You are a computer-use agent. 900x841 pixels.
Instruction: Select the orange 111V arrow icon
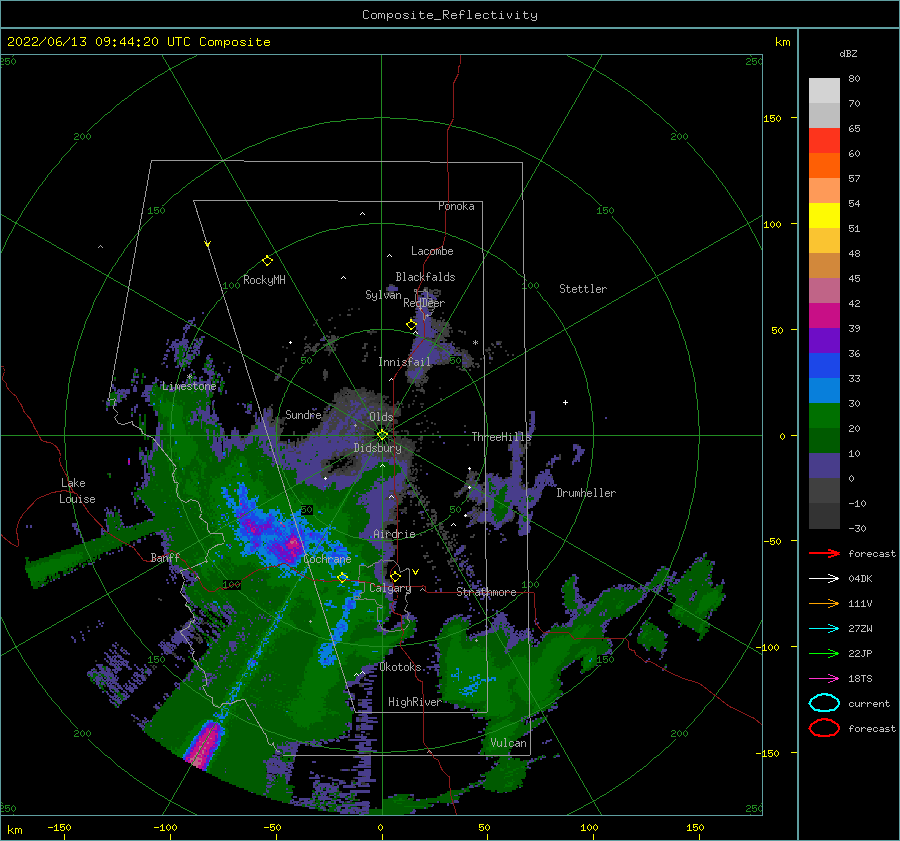[x=824, y=603]
